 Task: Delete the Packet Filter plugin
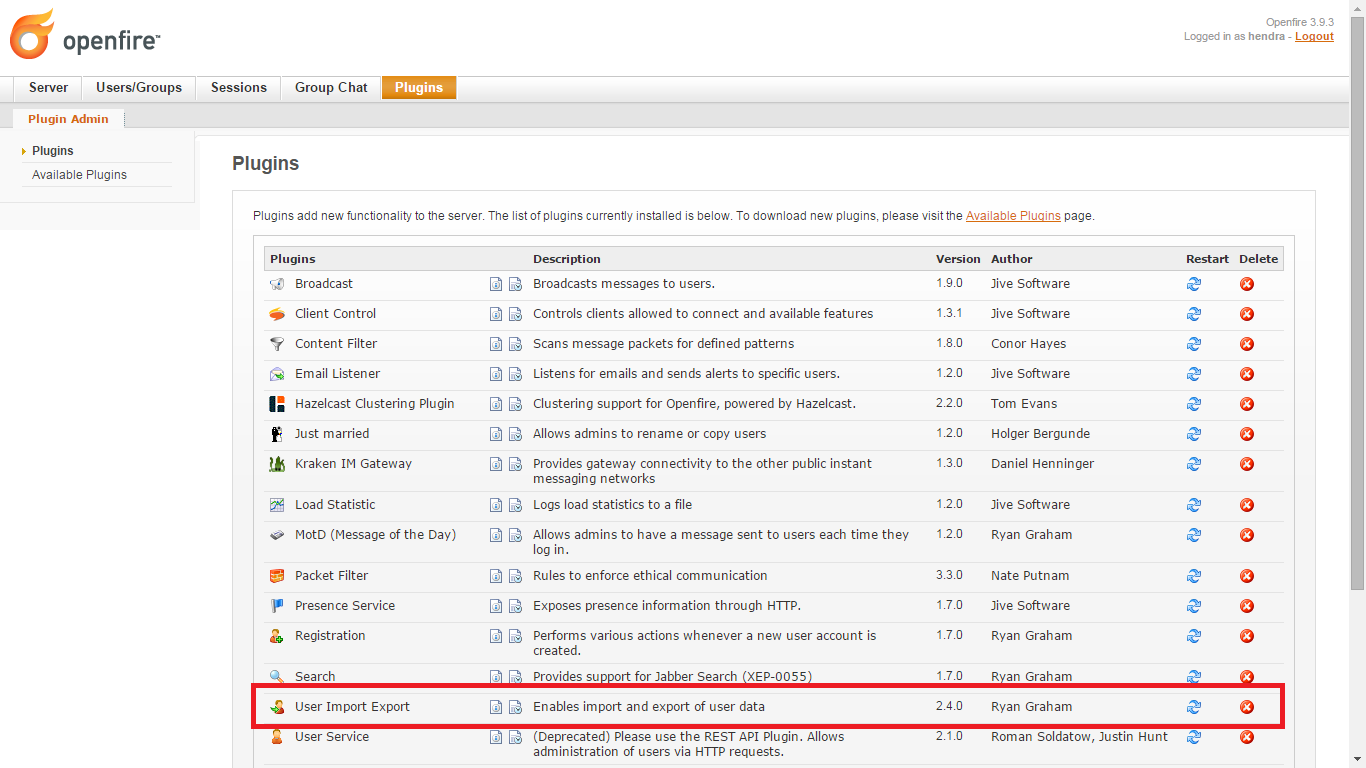(1247, 576)
